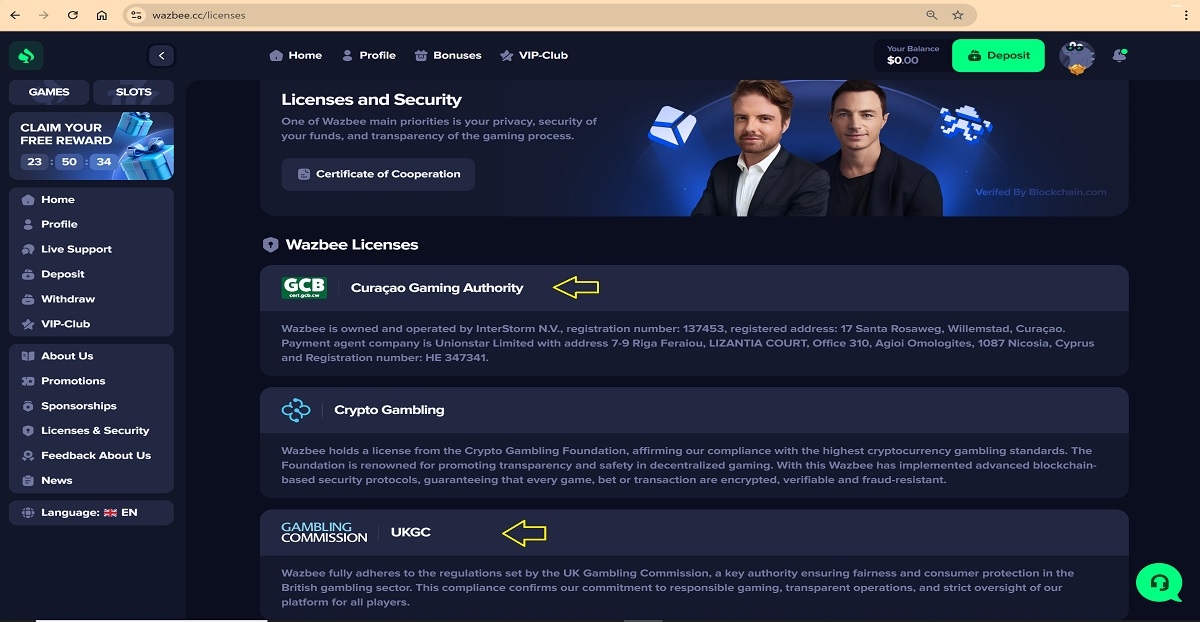Screen dimensions: 1200x622
Task: Open the Certificate of Cooperation button
Action: click(378, 174)
